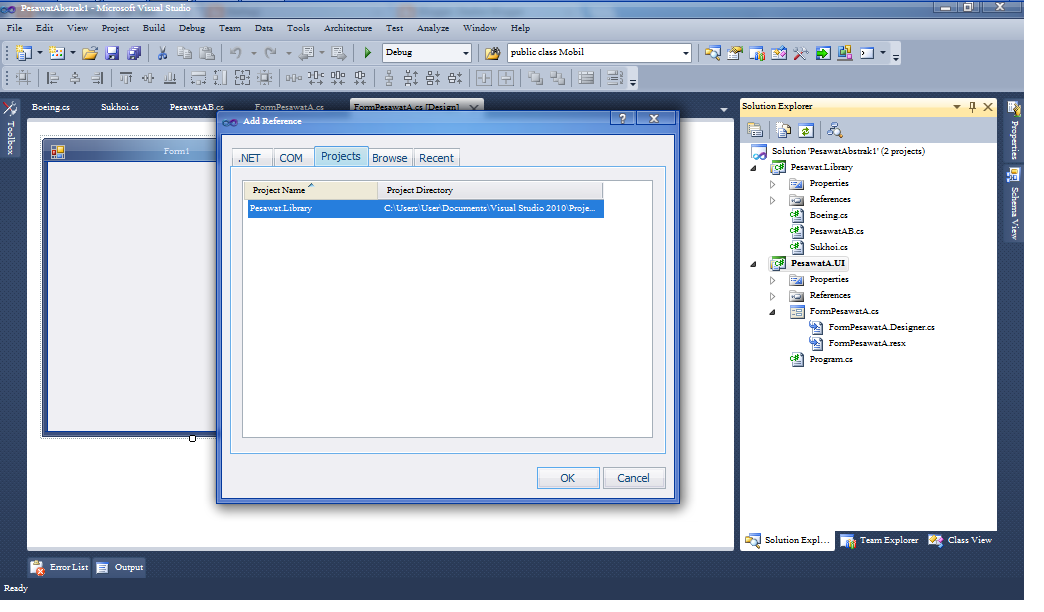Open the Project menu
The width and height of the screenshot is (1044, 612).
coord(115,28)
